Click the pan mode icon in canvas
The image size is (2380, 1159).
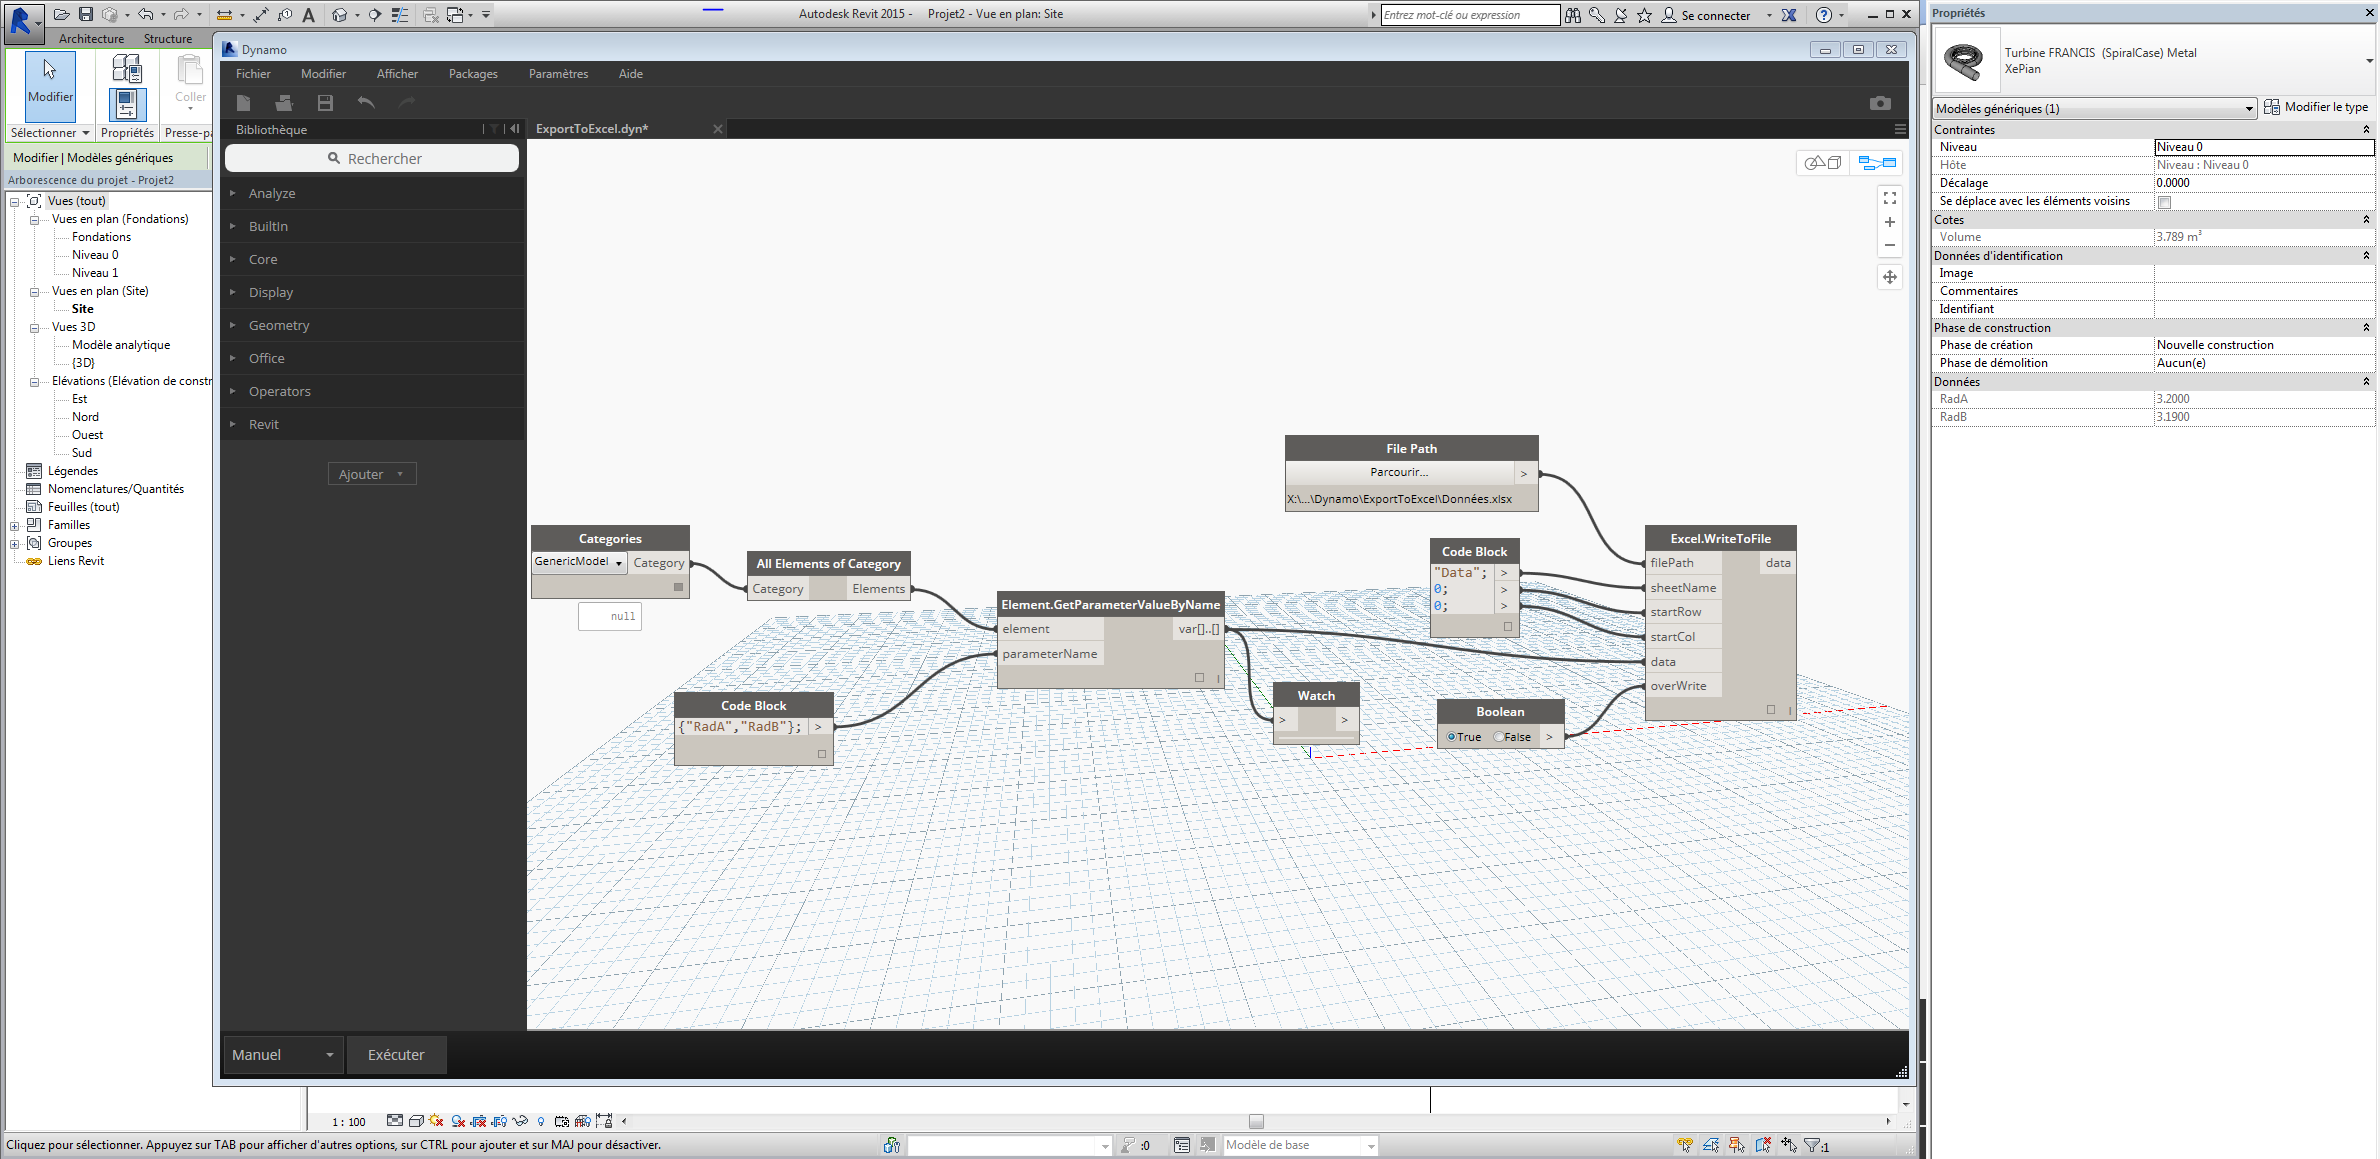point(1890,277)
